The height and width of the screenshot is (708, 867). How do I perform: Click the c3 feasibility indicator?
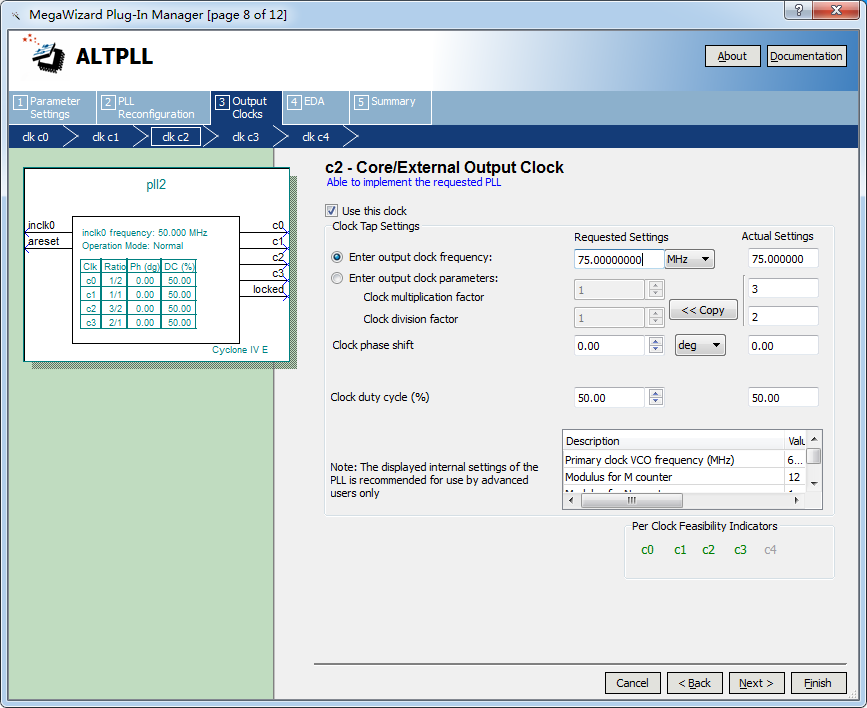click(740, 550)
